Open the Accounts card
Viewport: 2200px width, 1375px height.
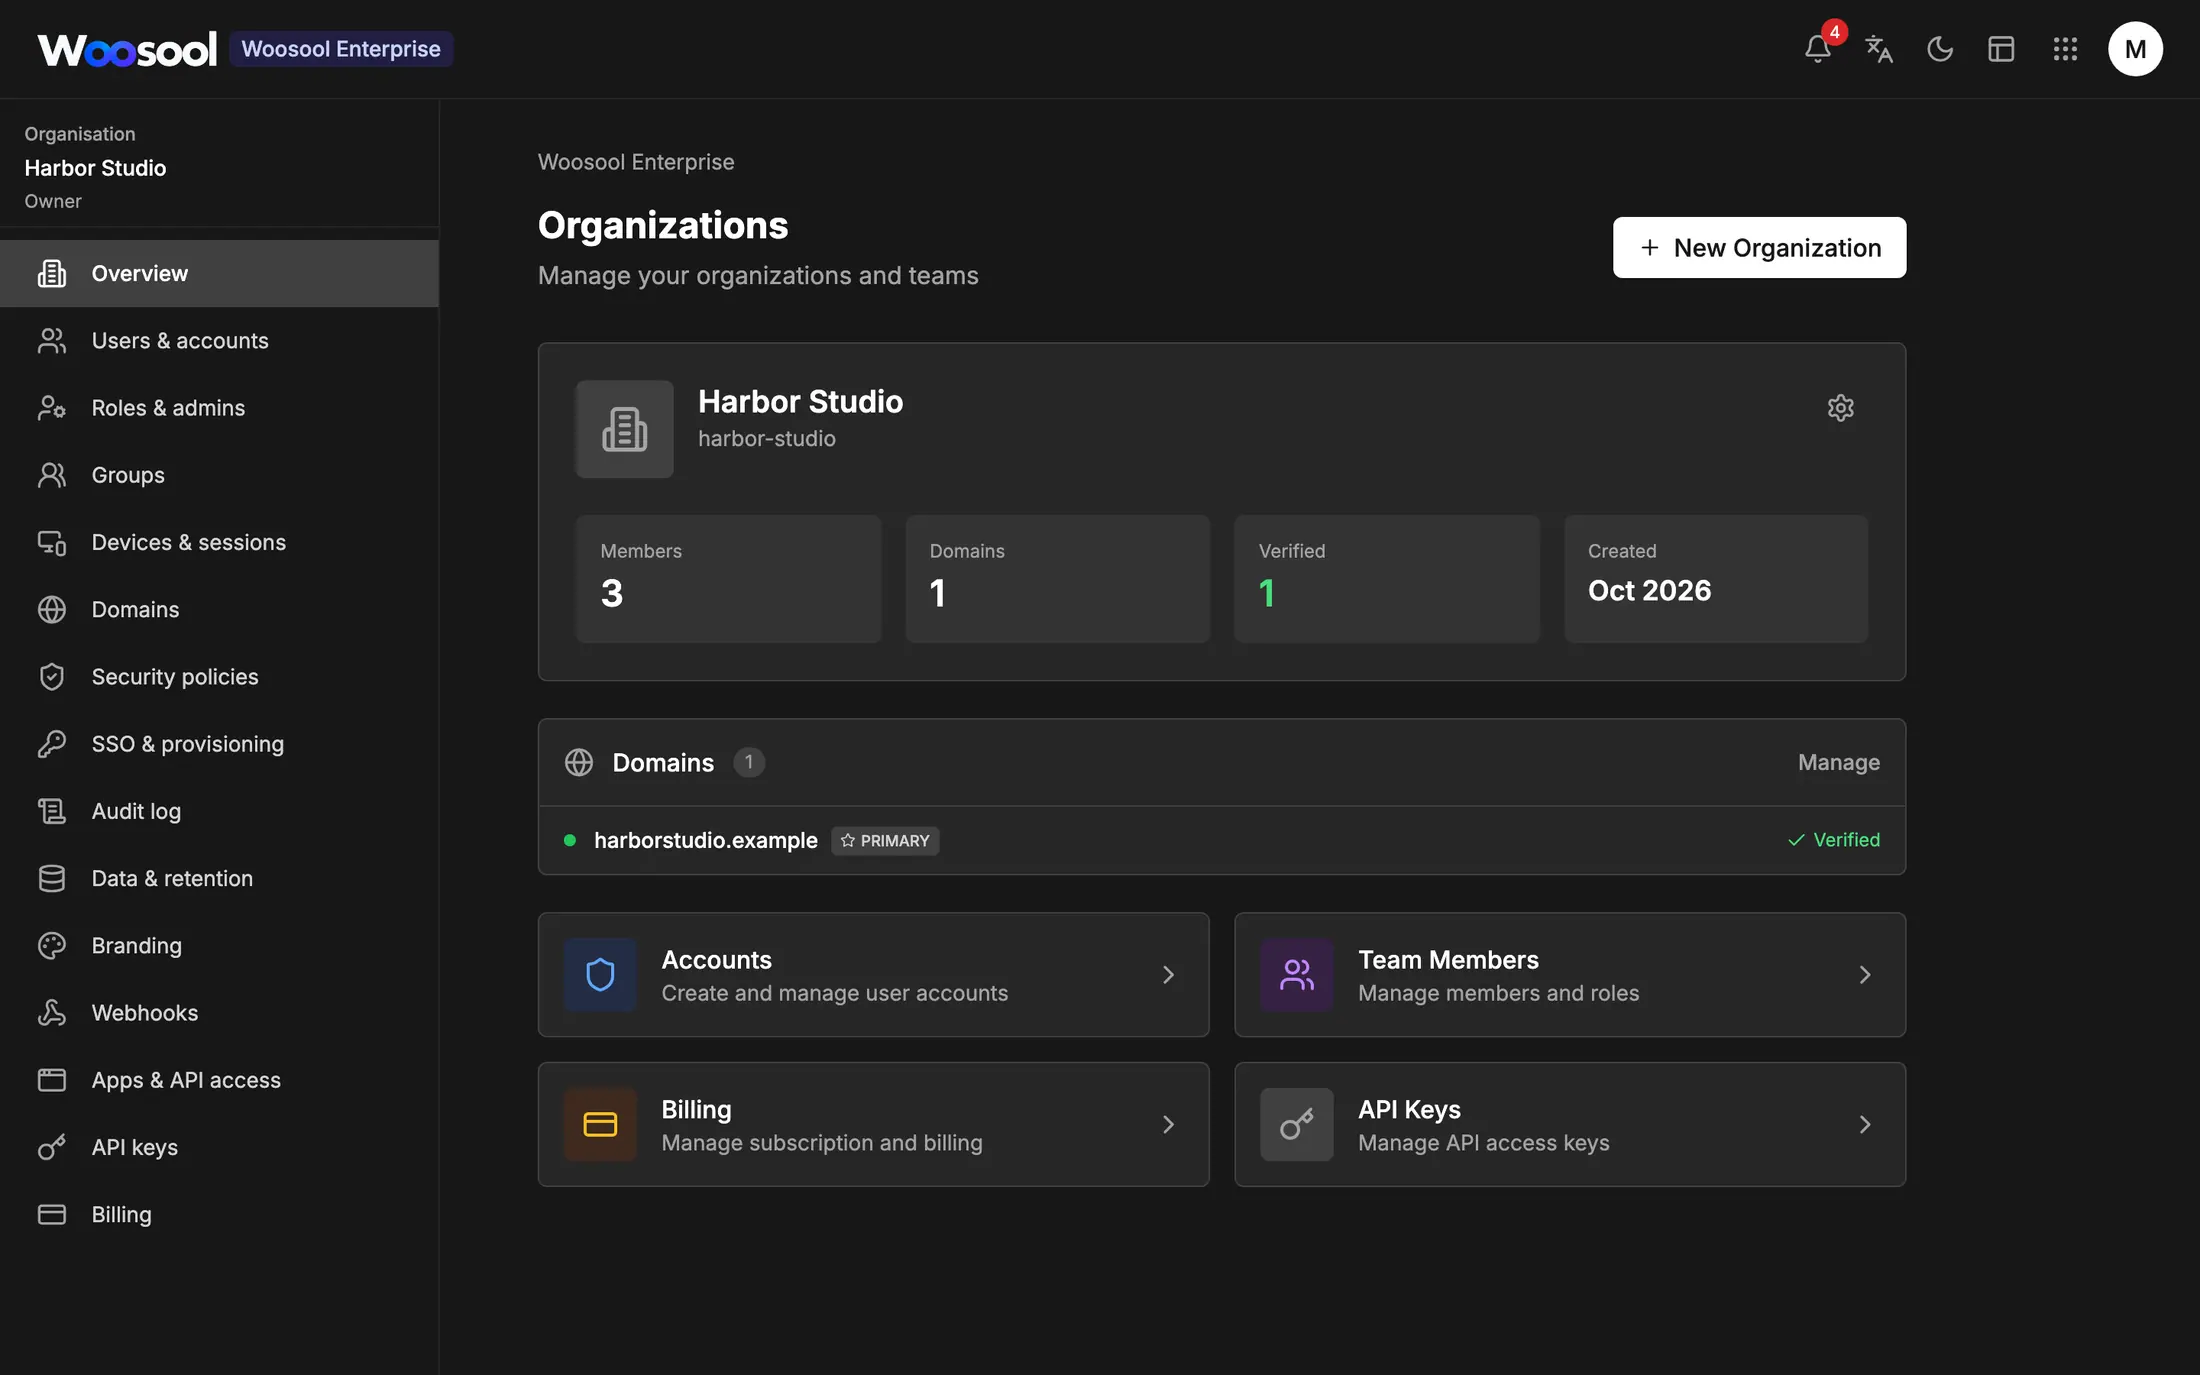click(x=873, y=975)
